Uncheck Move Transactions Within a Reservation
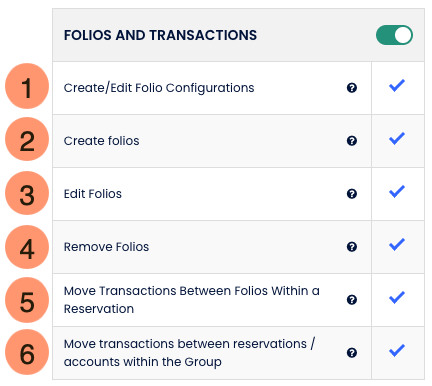432x386 pixels. click(x=397, y=298)
